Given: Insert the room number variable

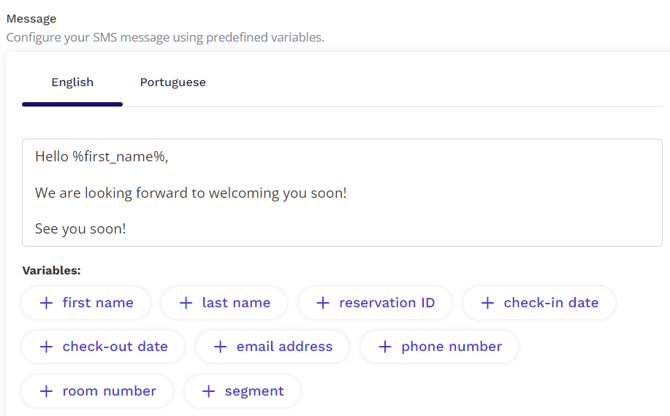Looking at the screenshot, I should tap(97, 391).
